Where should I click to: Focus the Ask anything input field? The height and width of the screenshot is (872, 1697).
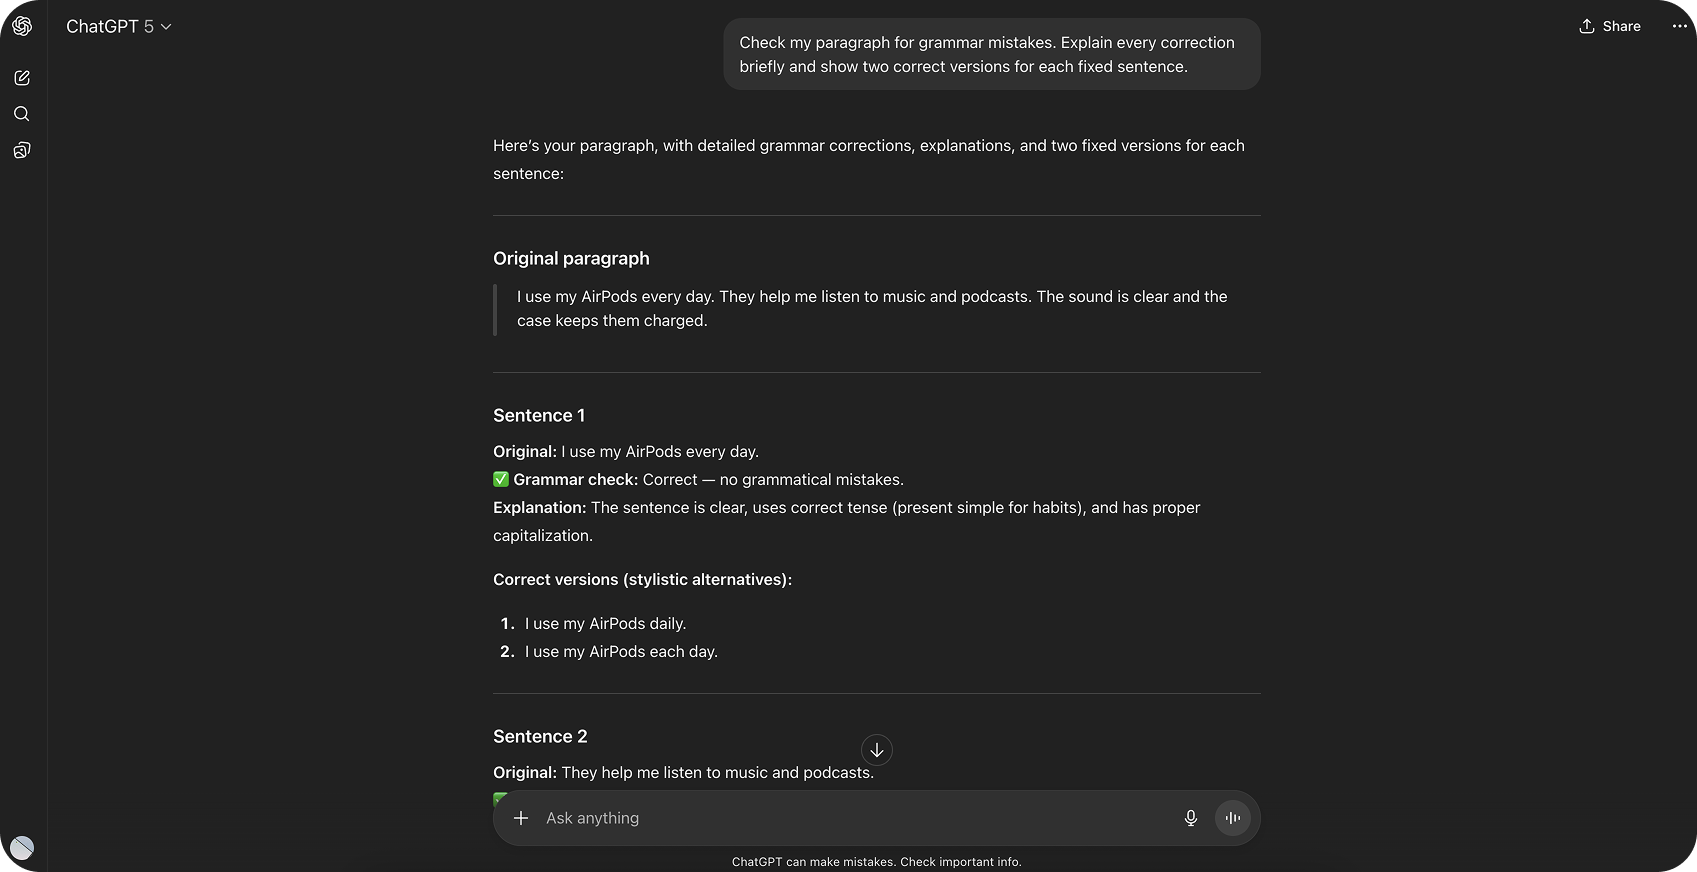pos(850,818)
